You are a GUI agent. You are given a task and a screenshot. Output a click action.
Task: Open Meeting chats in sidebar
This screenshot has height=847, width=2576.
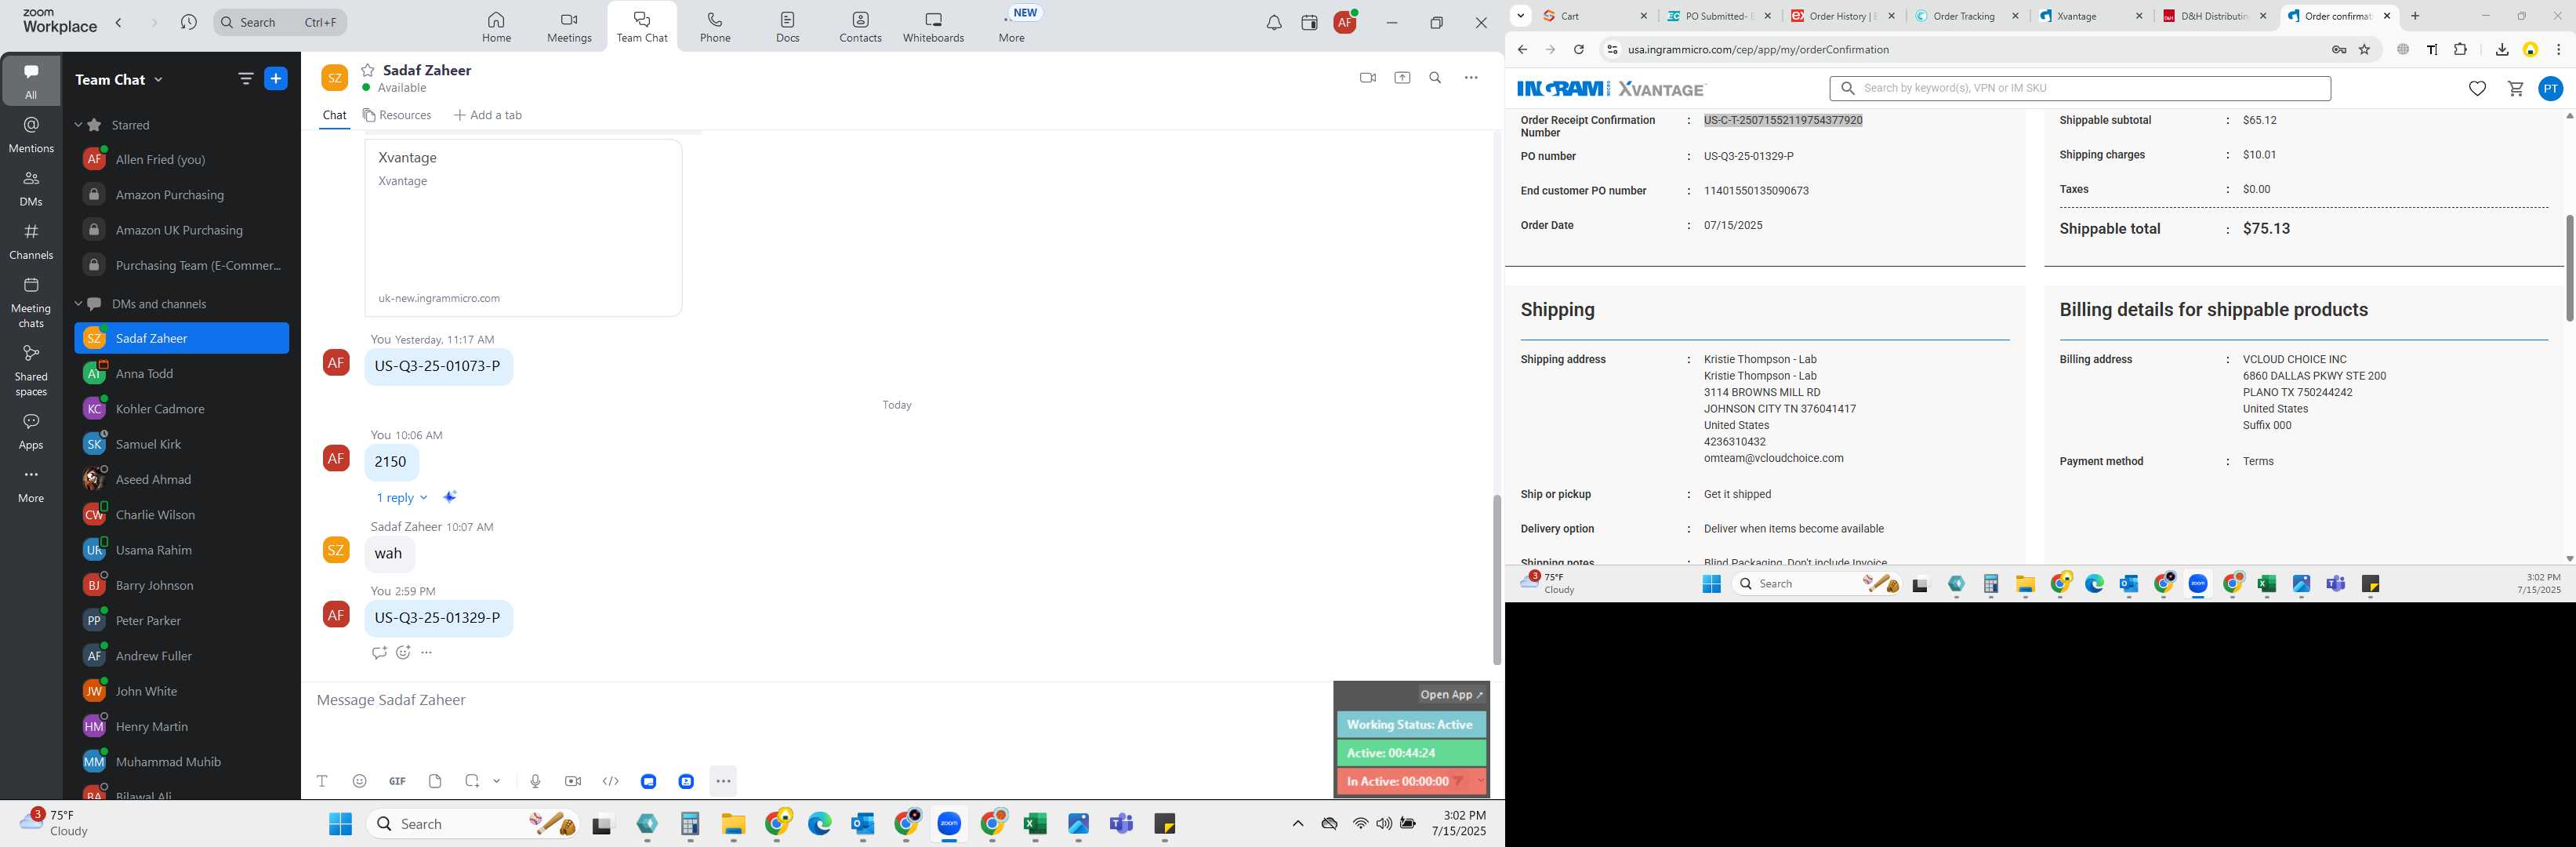click(x=31, y=302)
